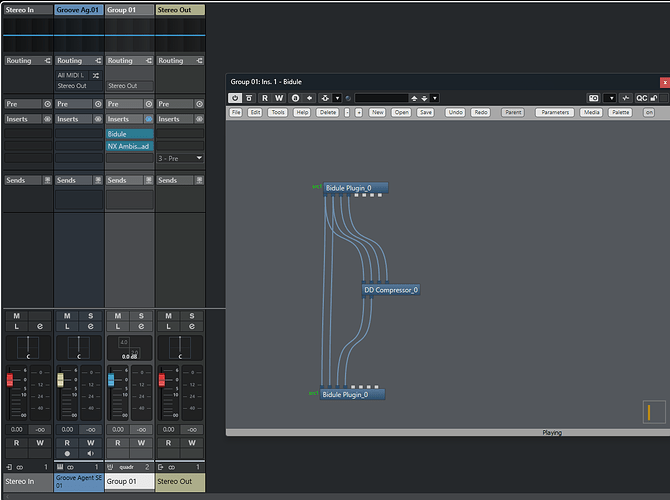Enable Write Automation in Bidule window

pos(279,98)
